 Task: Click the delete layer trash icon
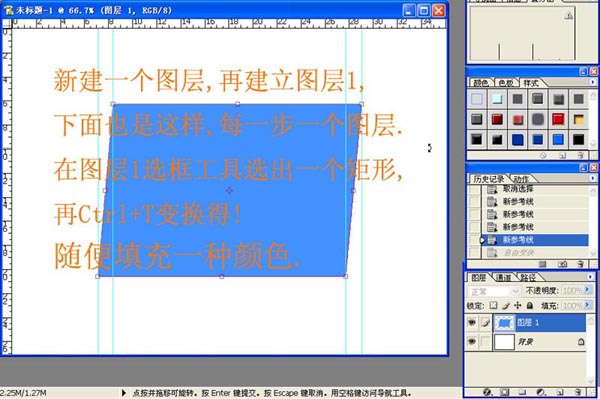point(579,392)
